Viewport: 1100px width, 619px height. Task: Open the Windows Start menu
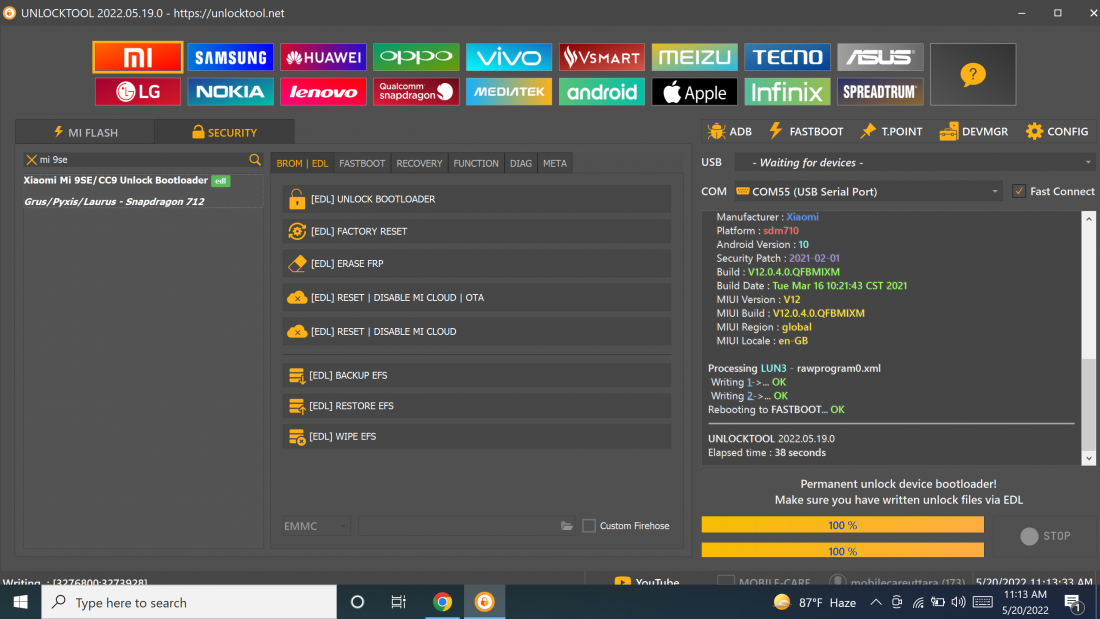20,602
